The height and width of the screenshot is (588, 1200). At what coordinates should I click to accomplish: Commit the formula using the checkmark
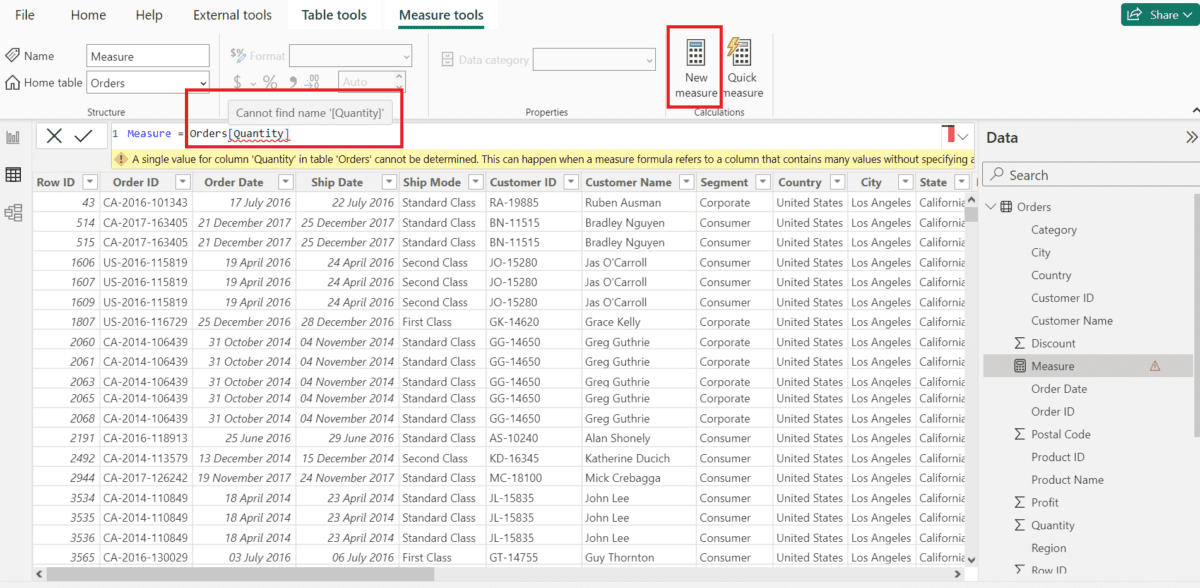pyautogui.click(x=83, y=136)
